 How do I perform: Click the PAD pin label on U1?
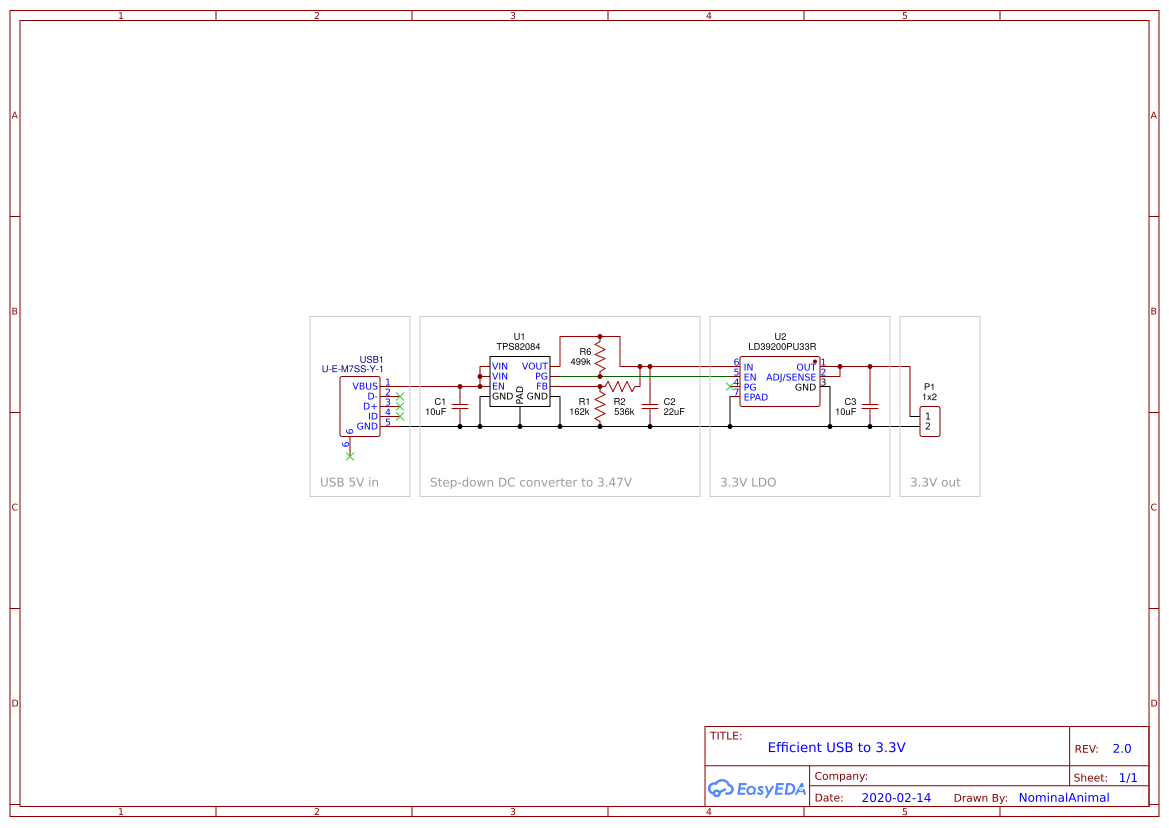(x=520, y=395)
